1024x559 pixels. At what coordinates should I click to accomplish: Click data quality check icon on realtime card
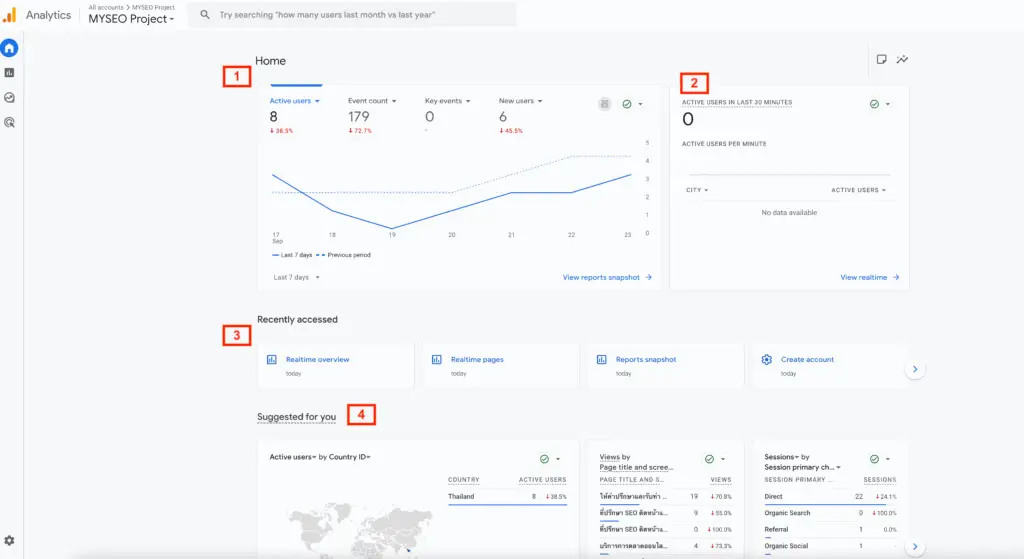point(874,104)
